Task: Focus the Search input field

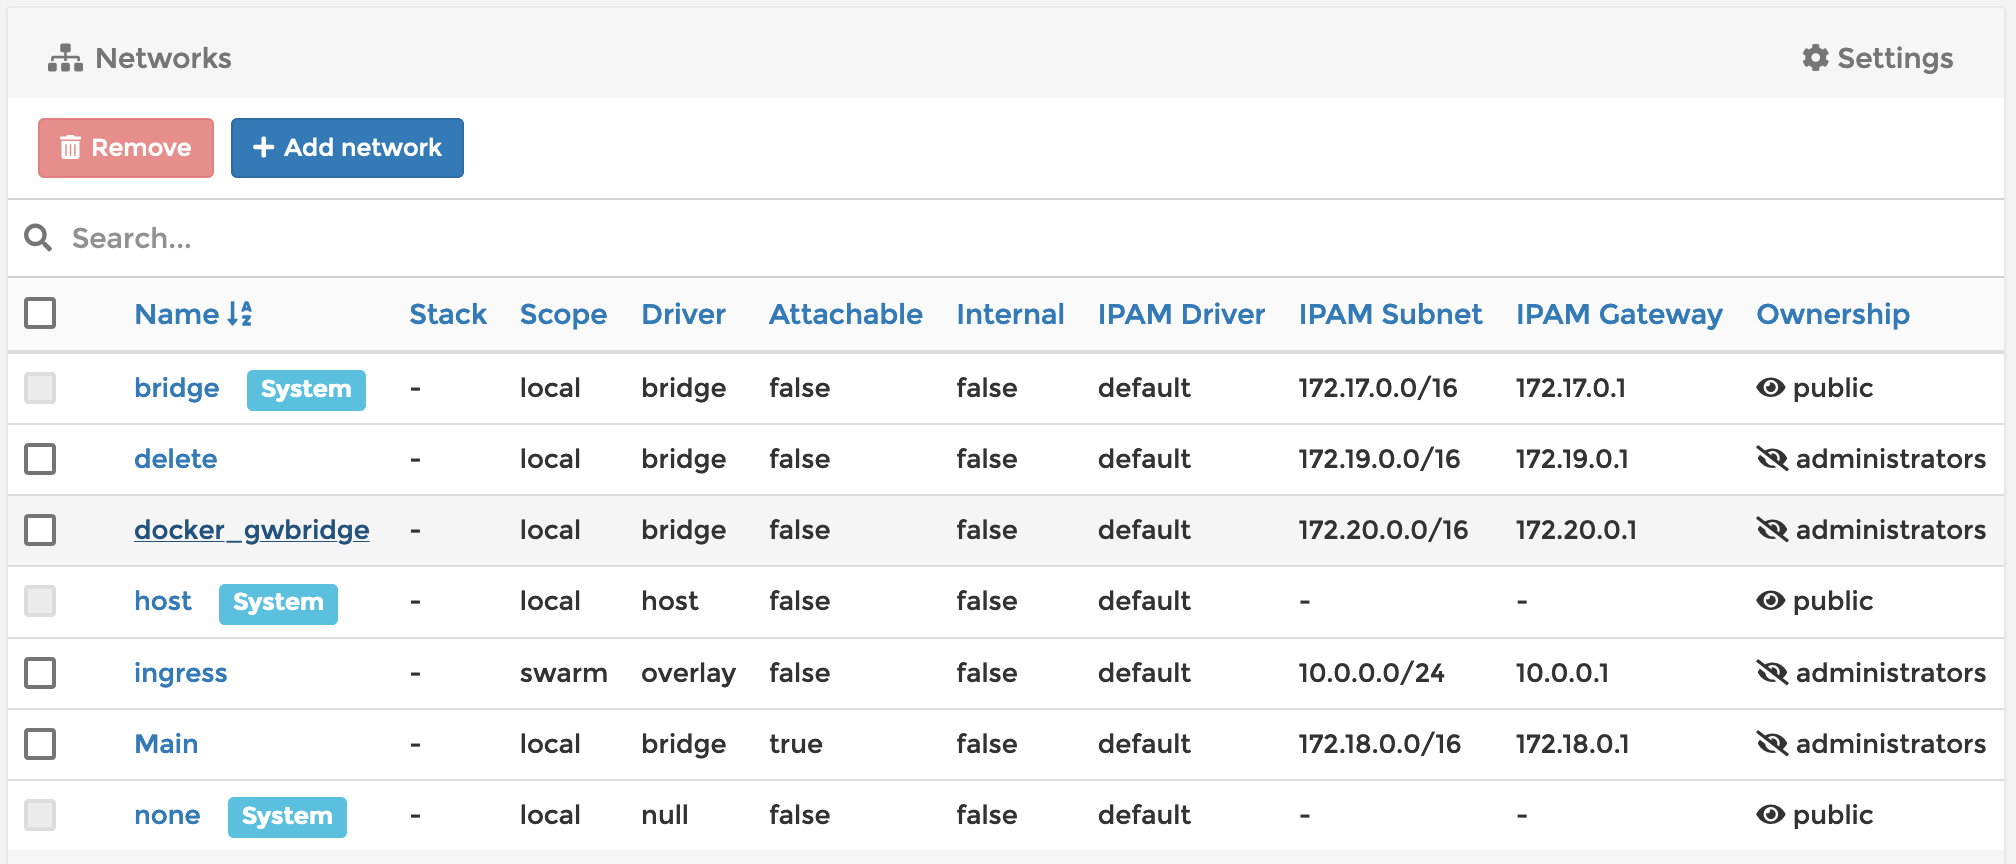Action: 600,238
